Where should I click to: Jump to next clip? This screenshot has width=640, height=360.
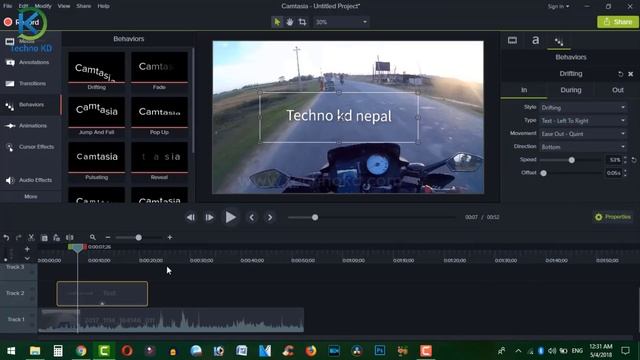point(270,218)
